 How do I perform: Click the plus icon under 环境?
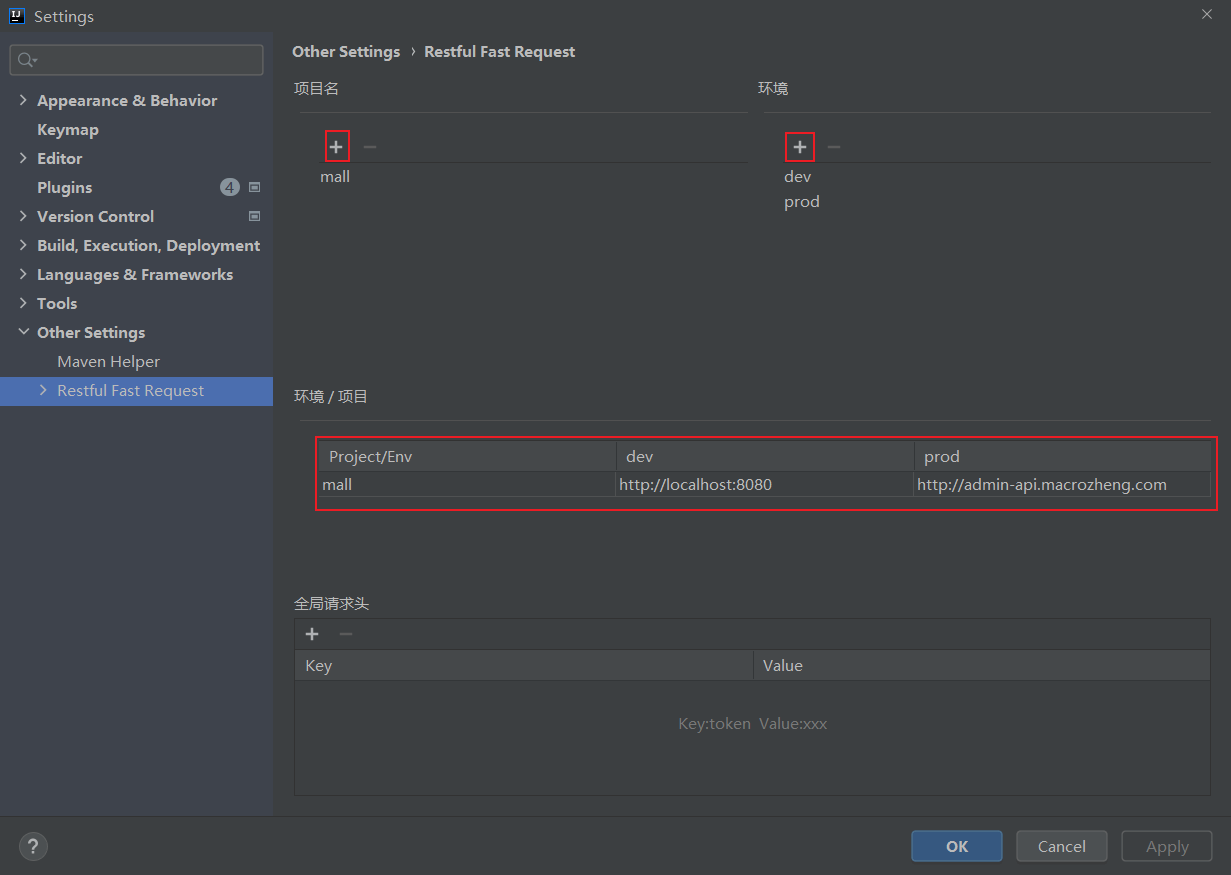[x=800, y=147]
